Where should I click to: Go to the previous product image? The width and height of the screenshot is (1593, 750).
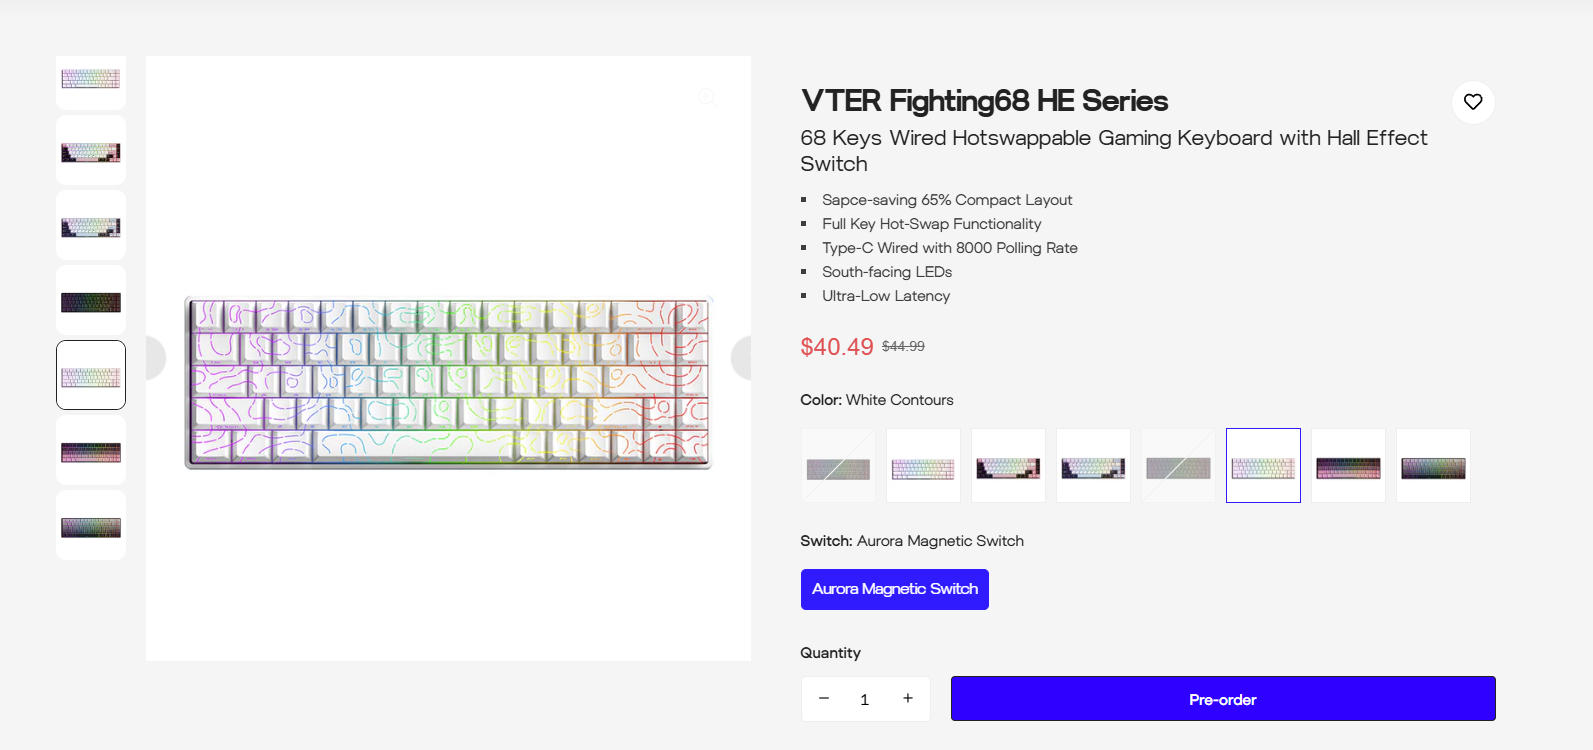[154, 358]
